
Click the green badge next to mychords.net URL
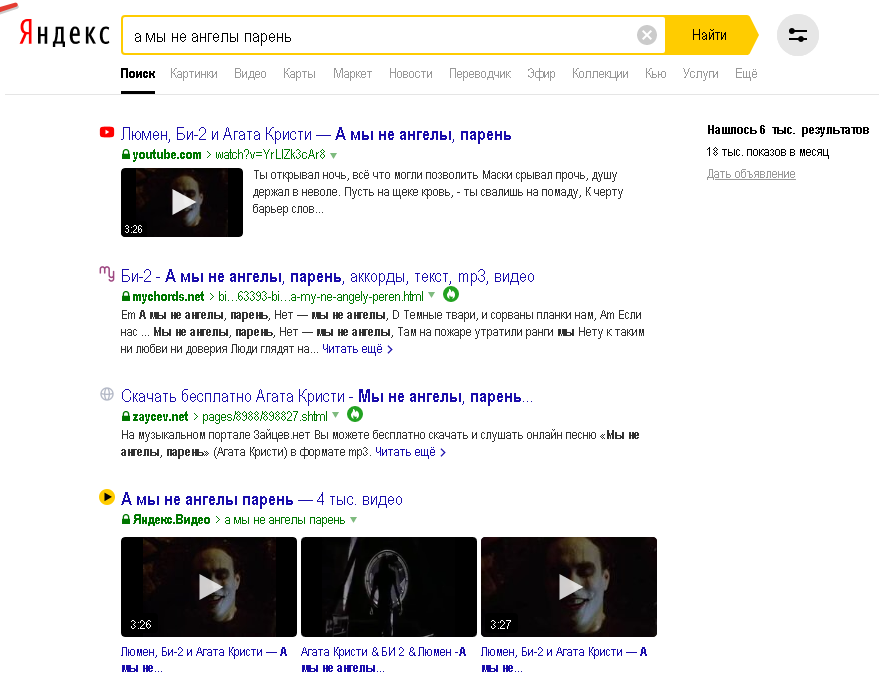(x=451, y=294)
